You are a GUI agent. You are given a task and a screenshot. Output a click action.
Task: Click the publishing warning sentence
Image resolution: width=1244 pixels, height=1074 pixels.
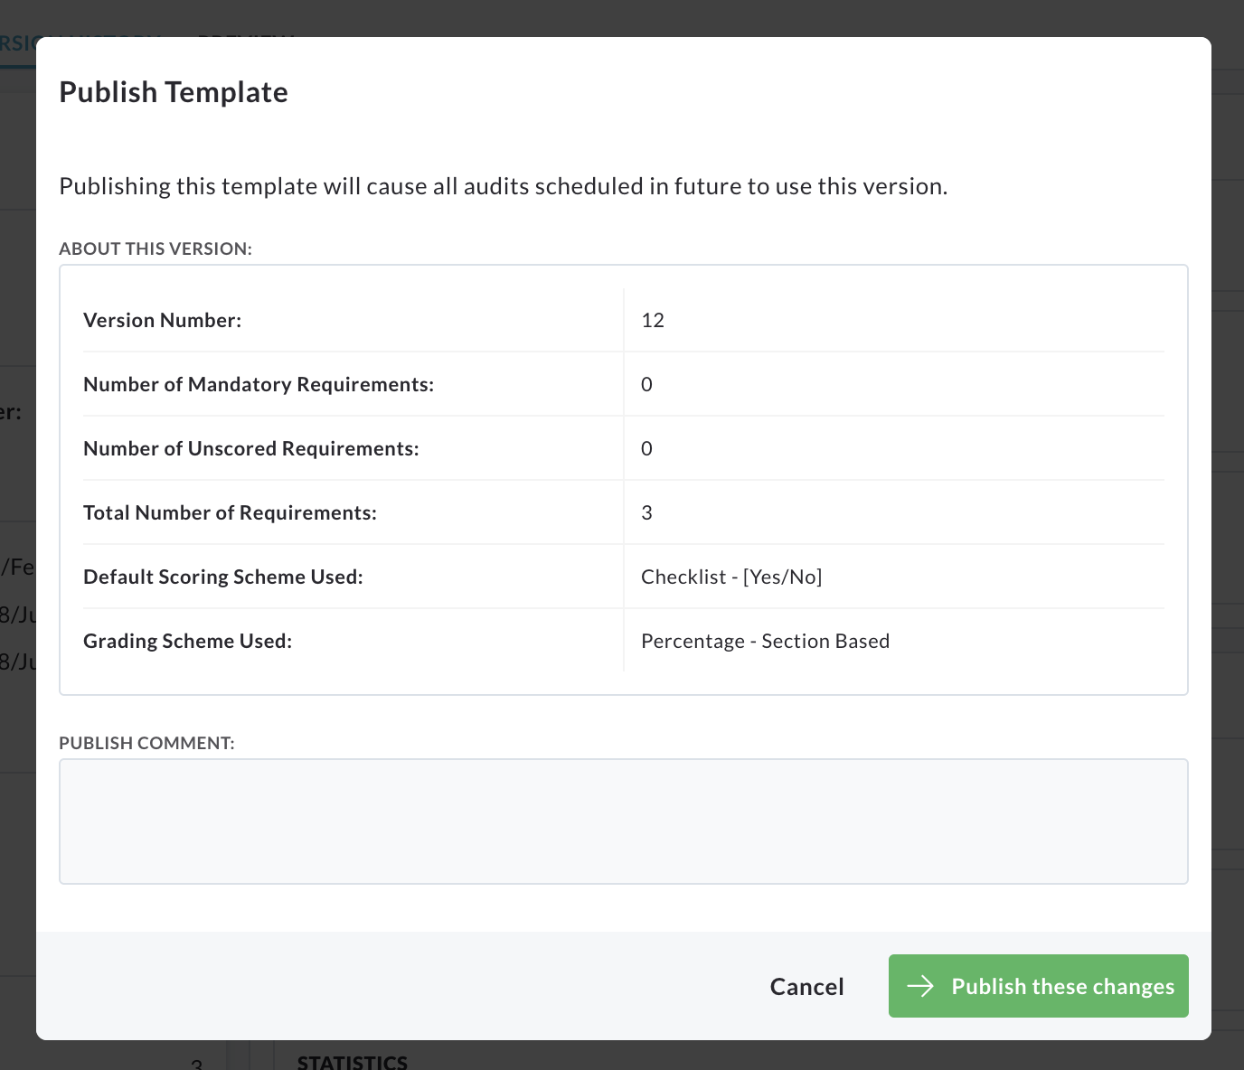(x=503, y=186)
